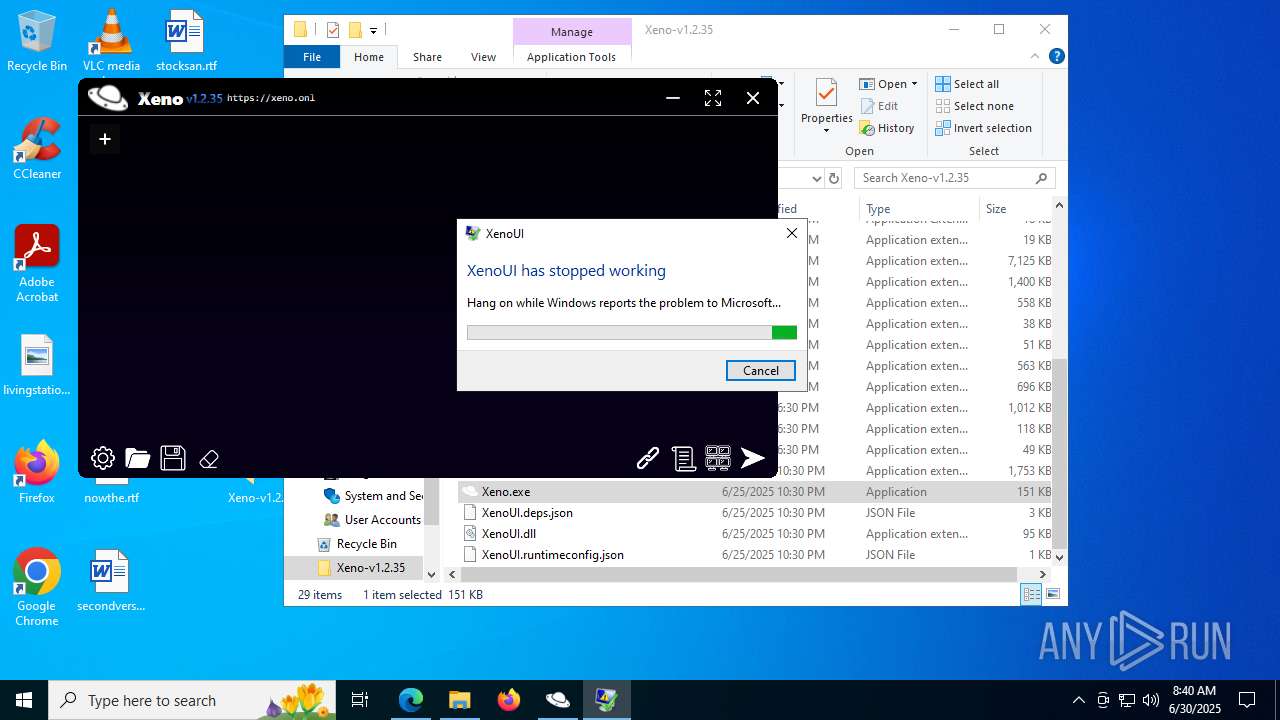Open the Recycle Bin desktop icon
Screen dimensions: 1280x720
point(37,42)
